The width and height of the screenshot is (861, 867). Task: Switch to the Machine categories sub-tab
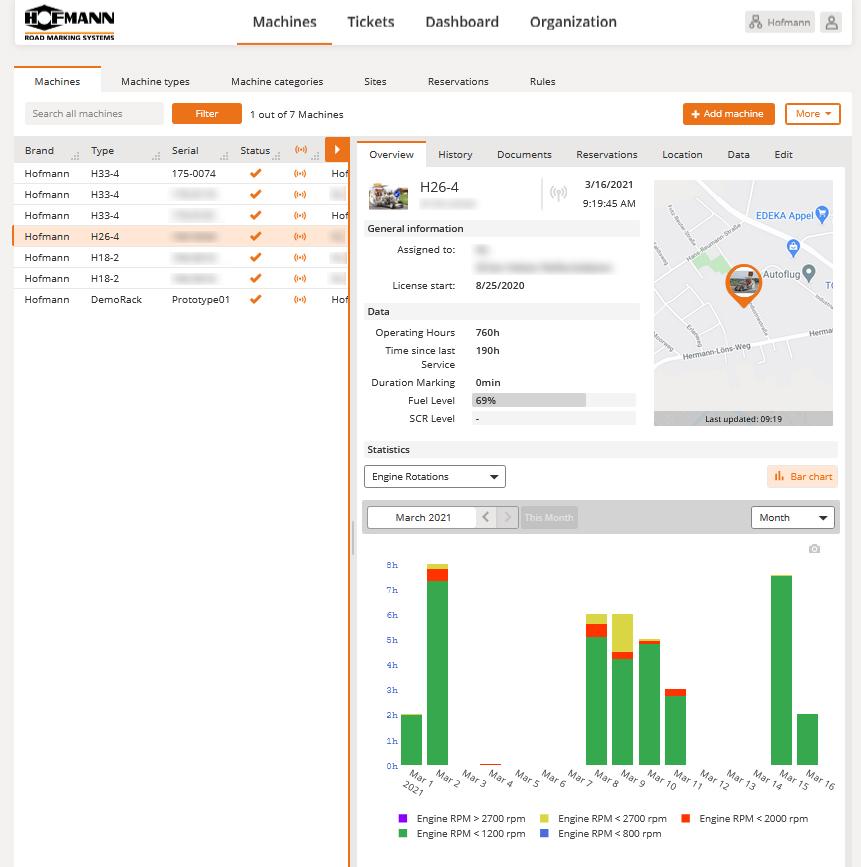[277, 81]
